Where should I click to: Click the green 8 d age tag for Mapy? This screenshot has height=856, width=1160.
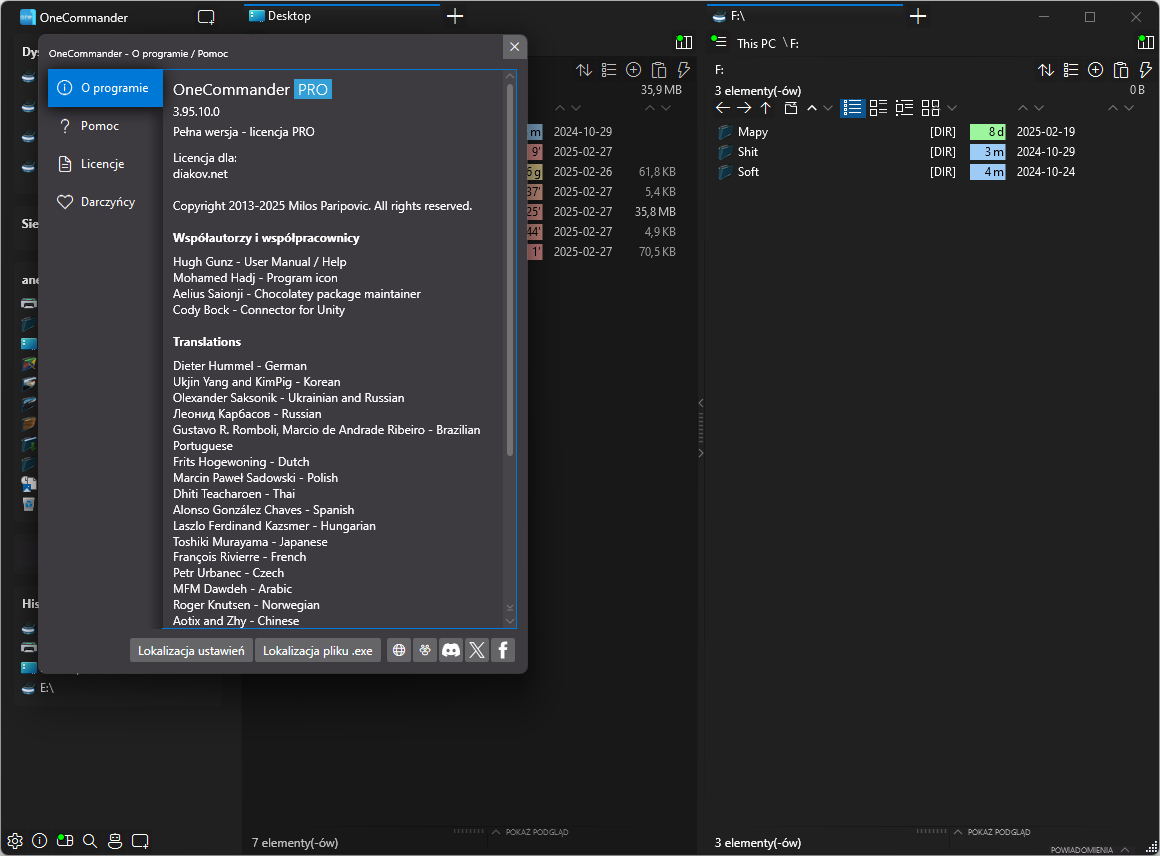click(988, 132)
